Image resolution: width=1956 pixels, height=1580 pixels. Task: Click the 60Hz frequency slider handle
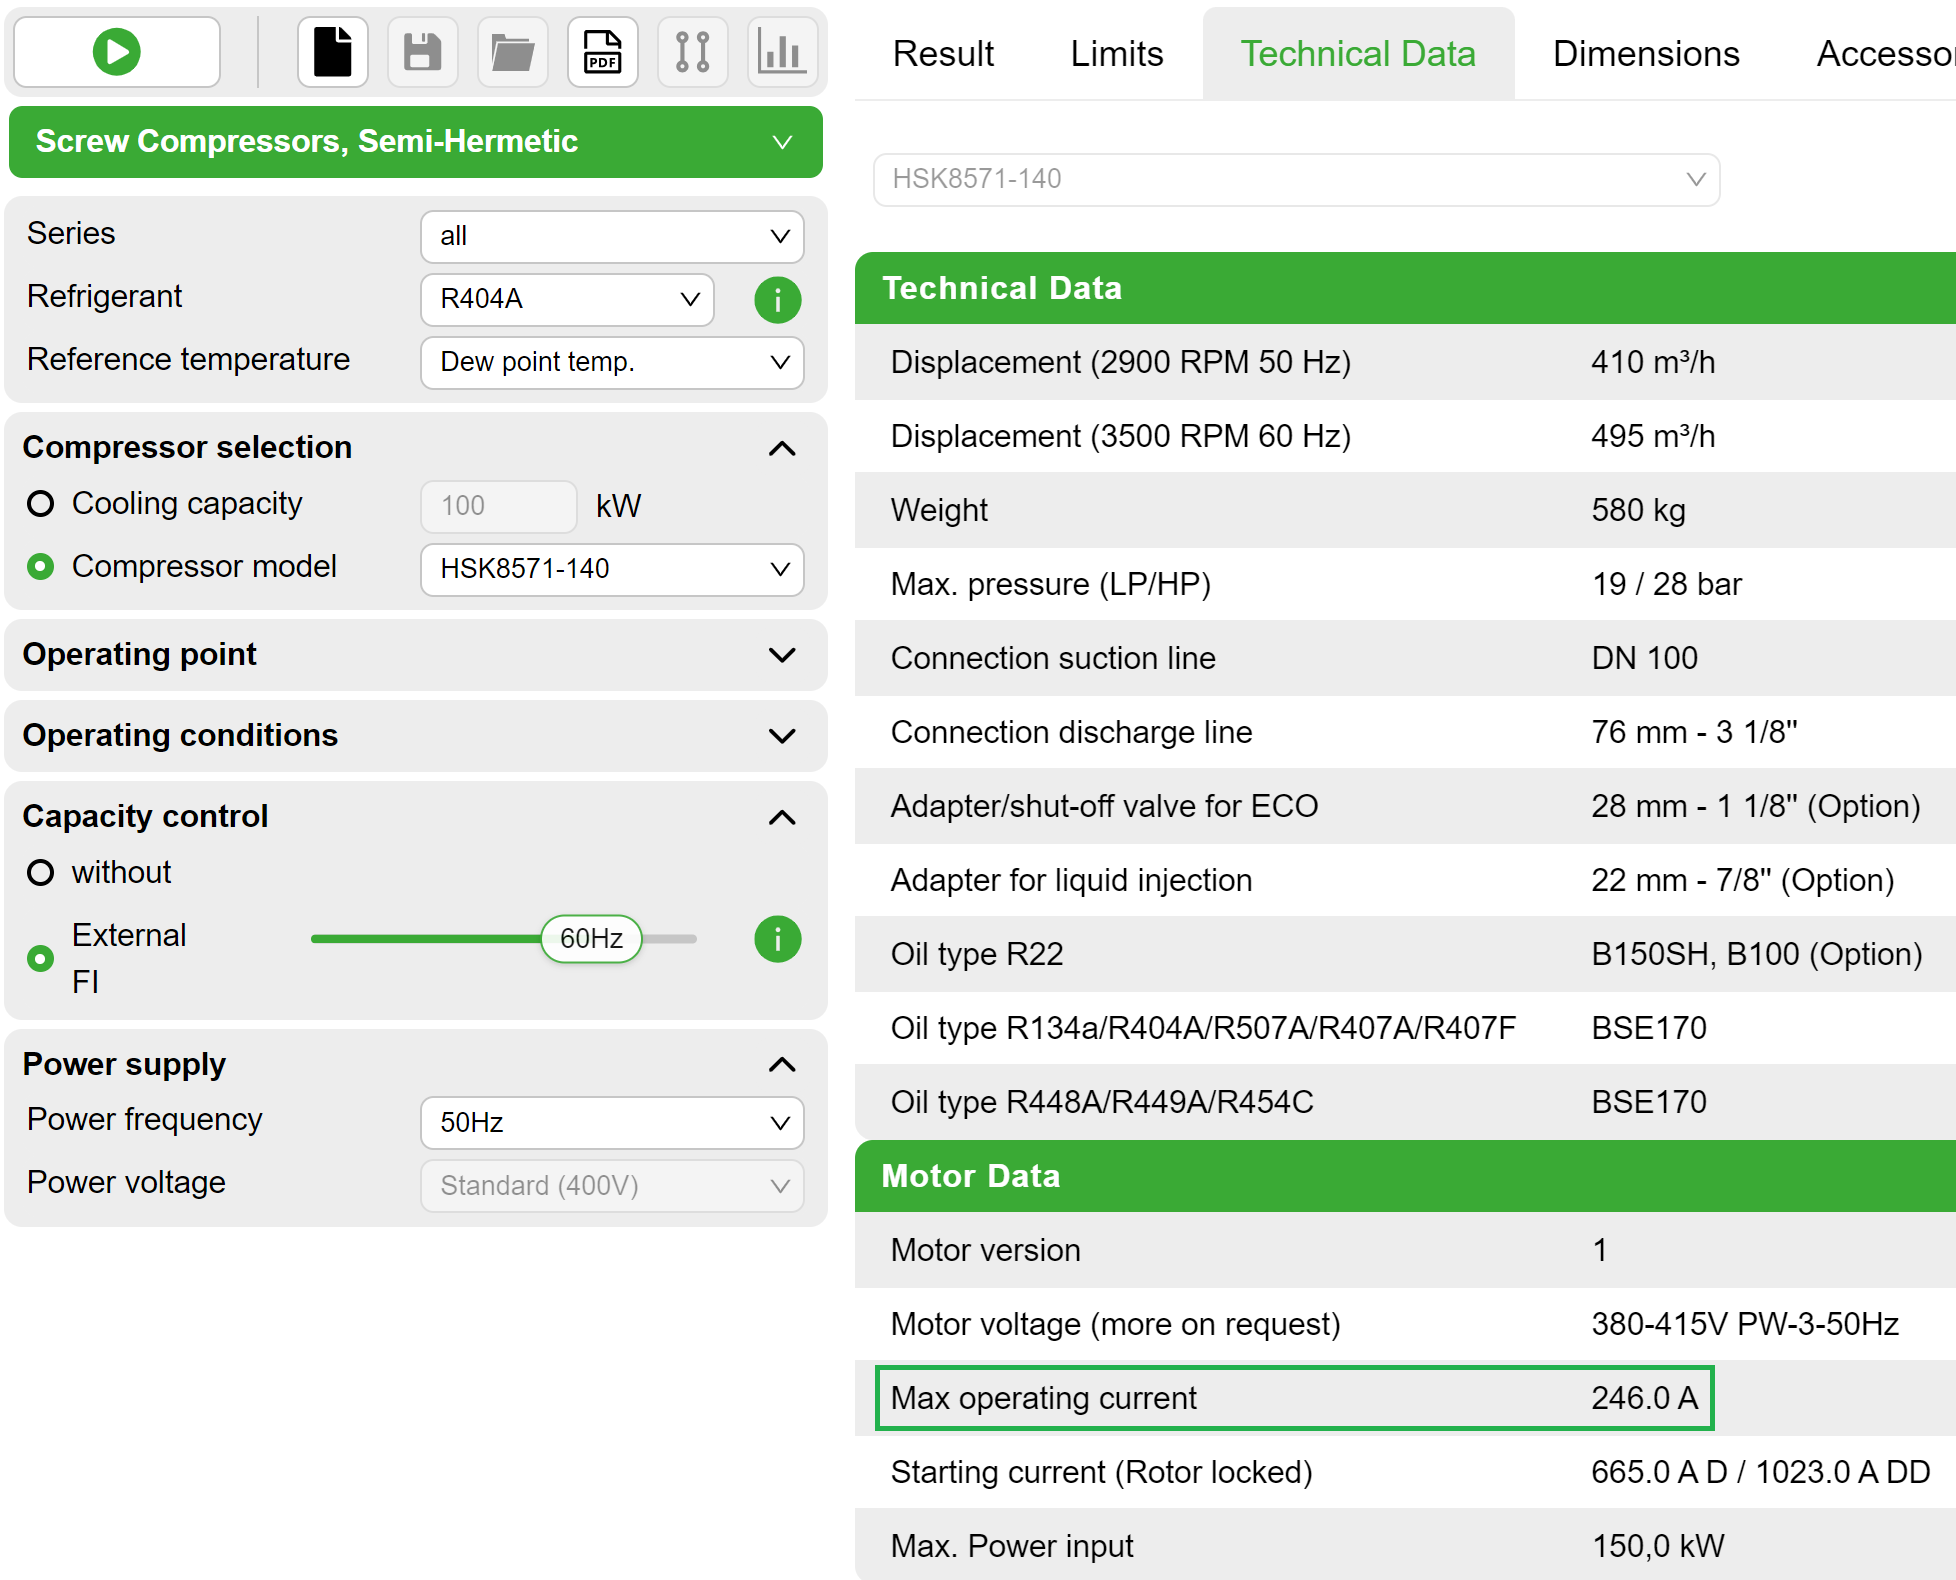point(590,938)
